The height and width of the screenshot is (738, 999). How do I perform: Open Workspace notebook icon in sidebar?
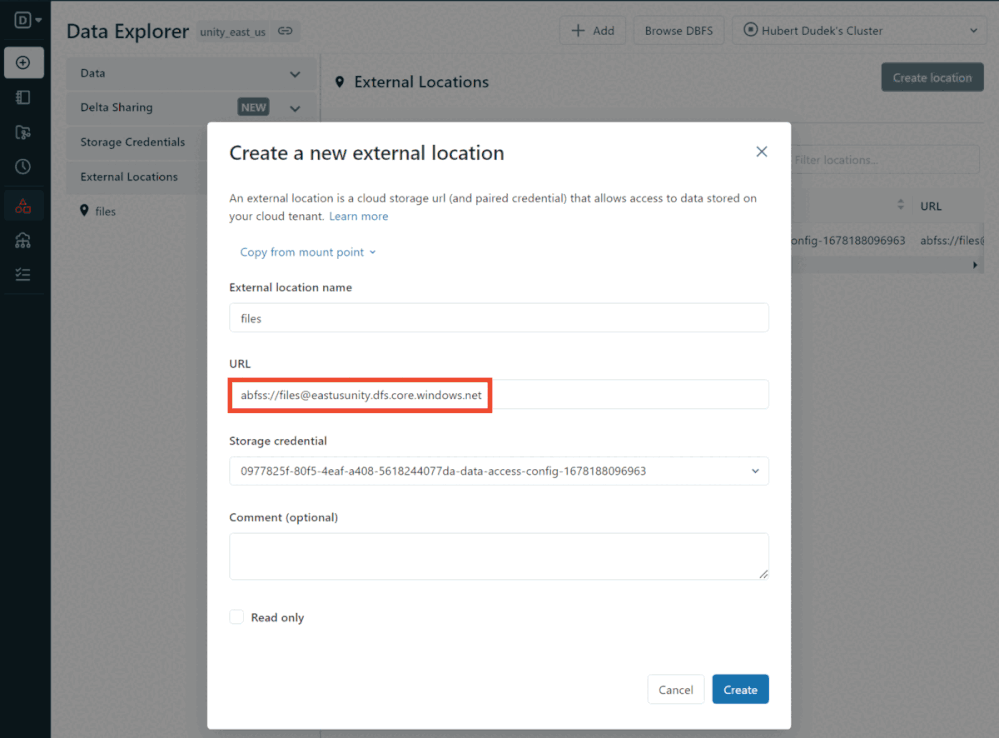tap(23, 98)
